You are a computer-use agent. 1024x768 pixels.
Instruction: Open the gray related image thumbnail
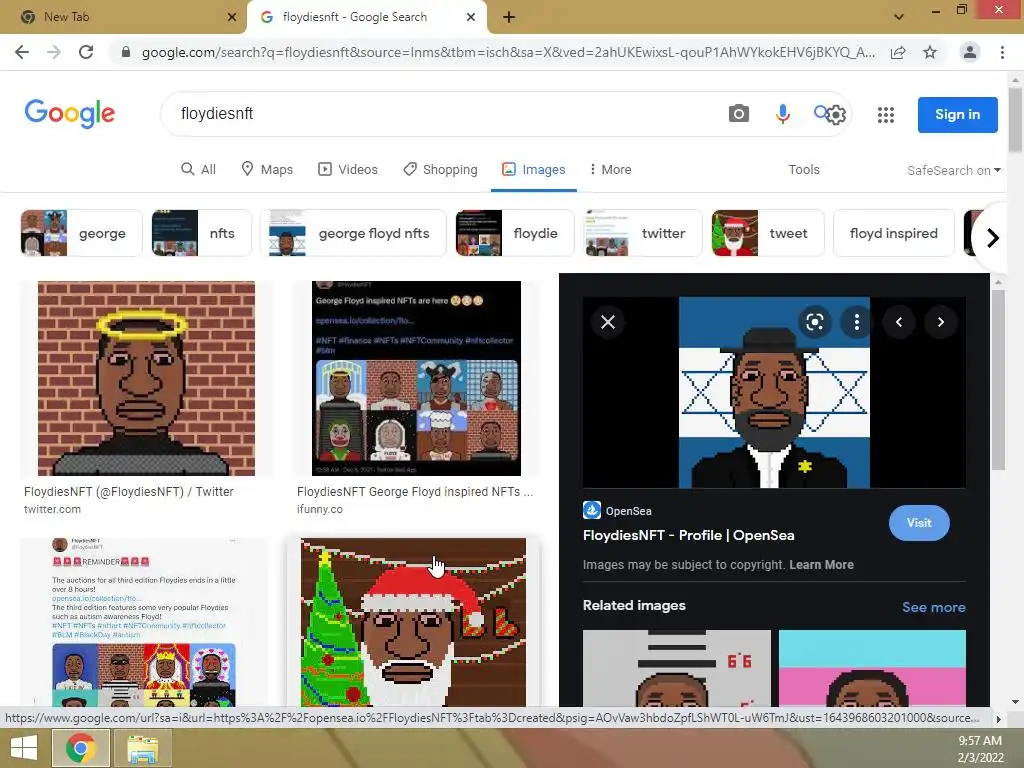677,668
